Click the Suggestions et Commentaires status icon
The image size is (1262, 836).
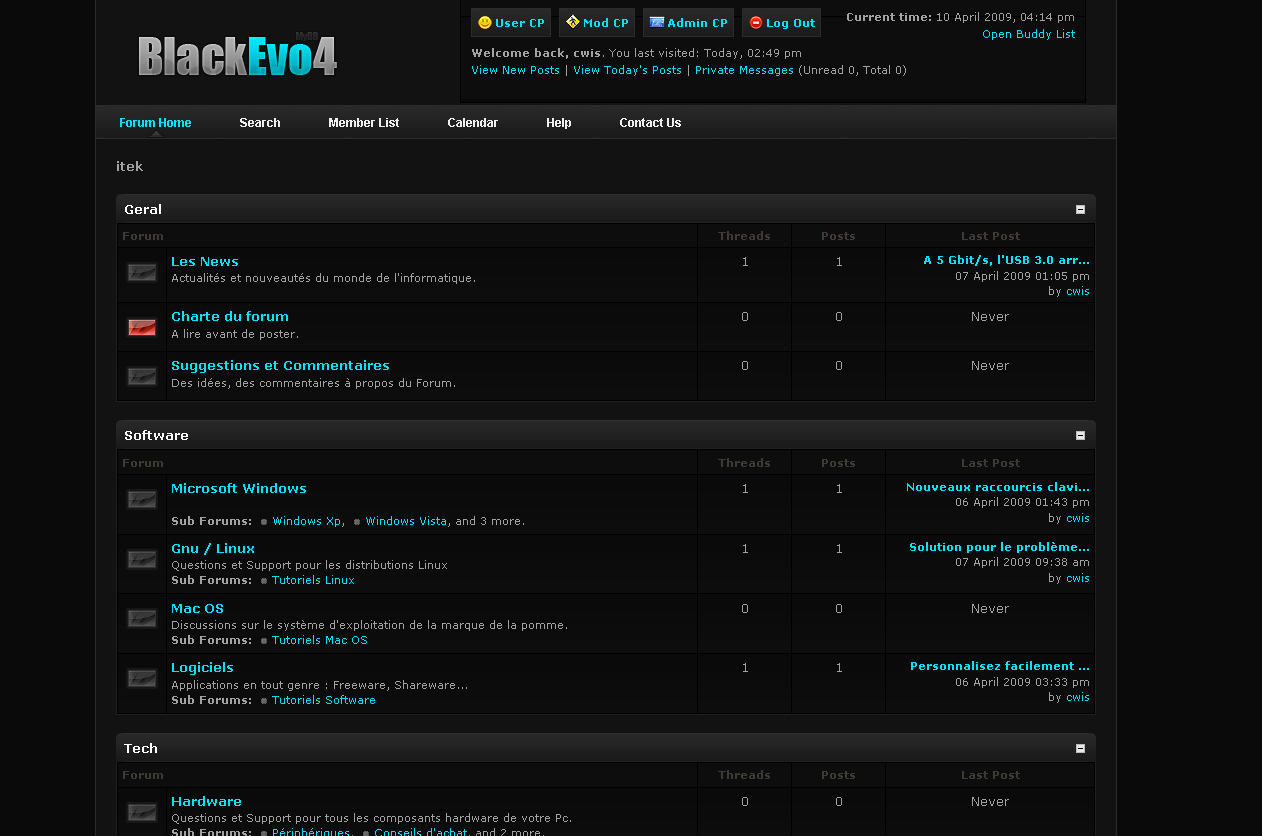tap(142, 376)
